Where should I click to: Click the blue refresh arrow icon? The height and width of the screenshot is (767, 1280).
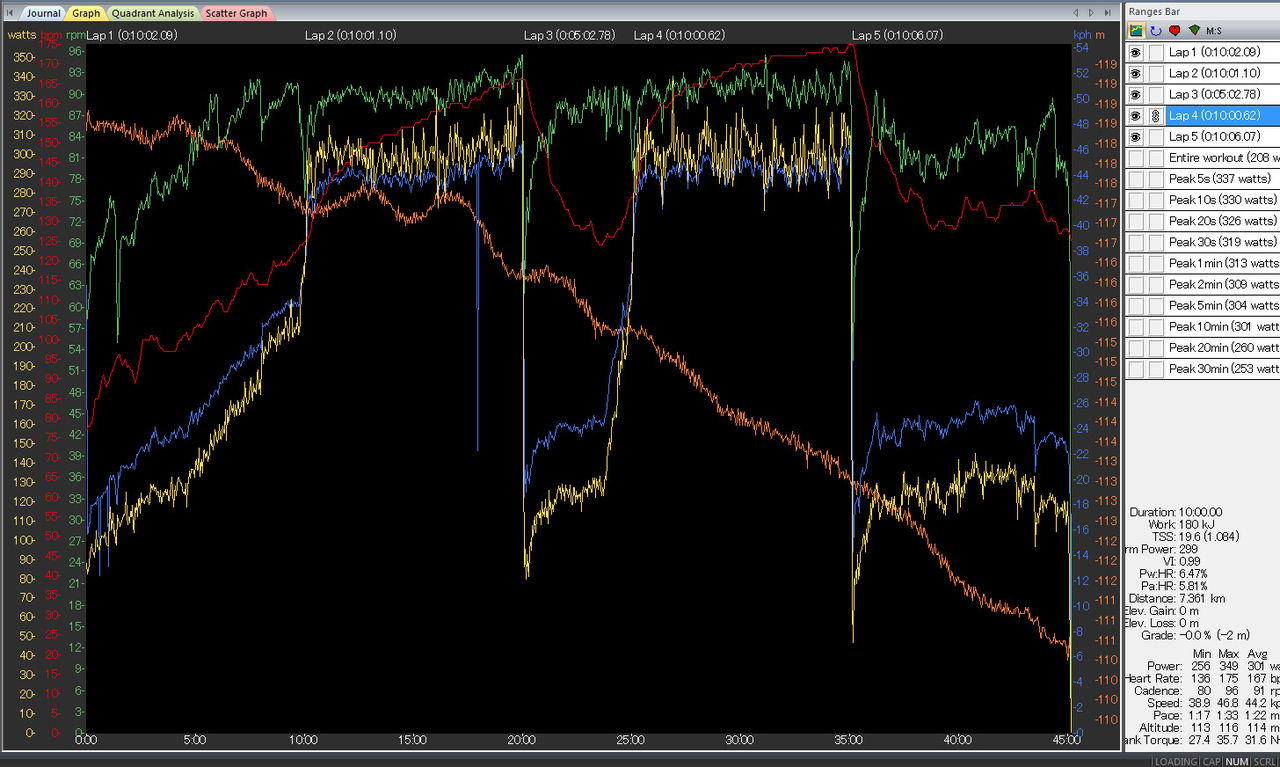1156,31
